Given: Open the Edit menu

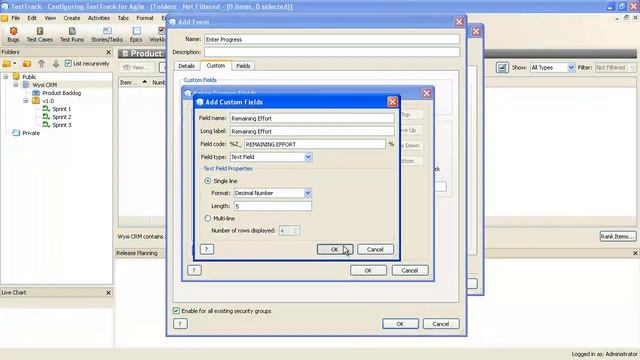Looking at the screenshot, I should [32, 18].
